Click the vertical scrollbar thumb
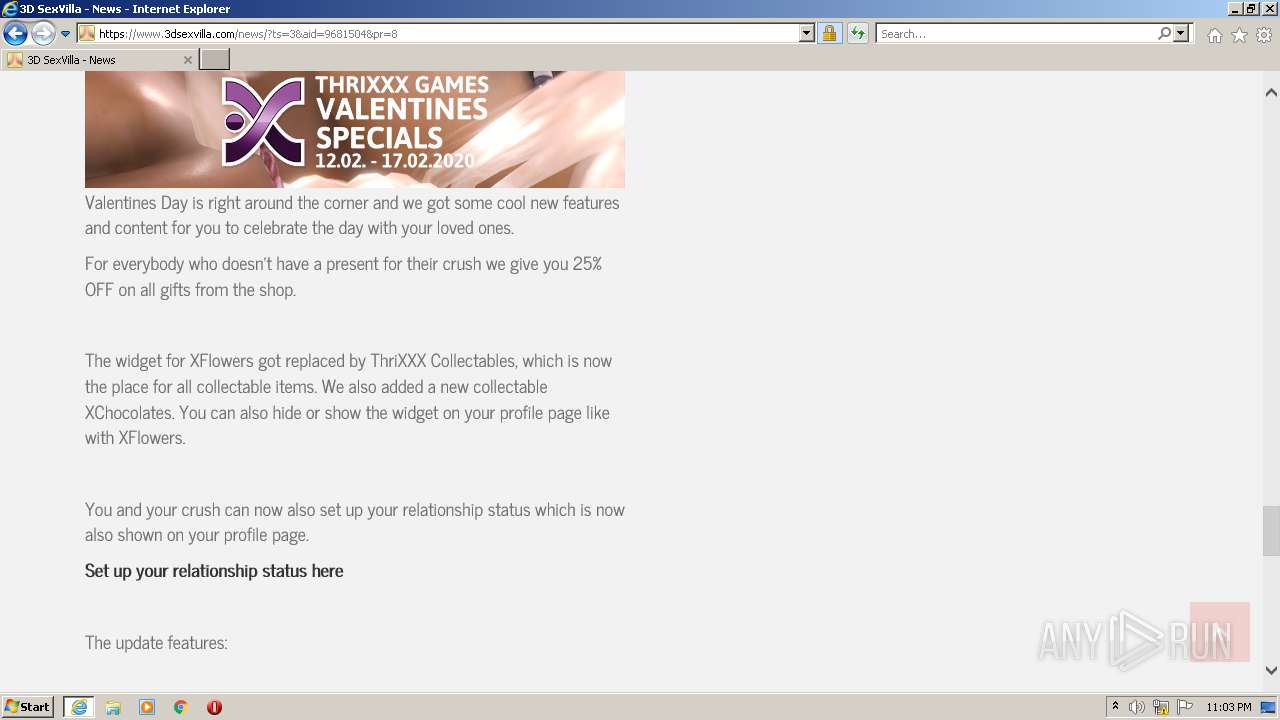The height and width of the screenshot is (720, 1280). (x=1271, y=531)
